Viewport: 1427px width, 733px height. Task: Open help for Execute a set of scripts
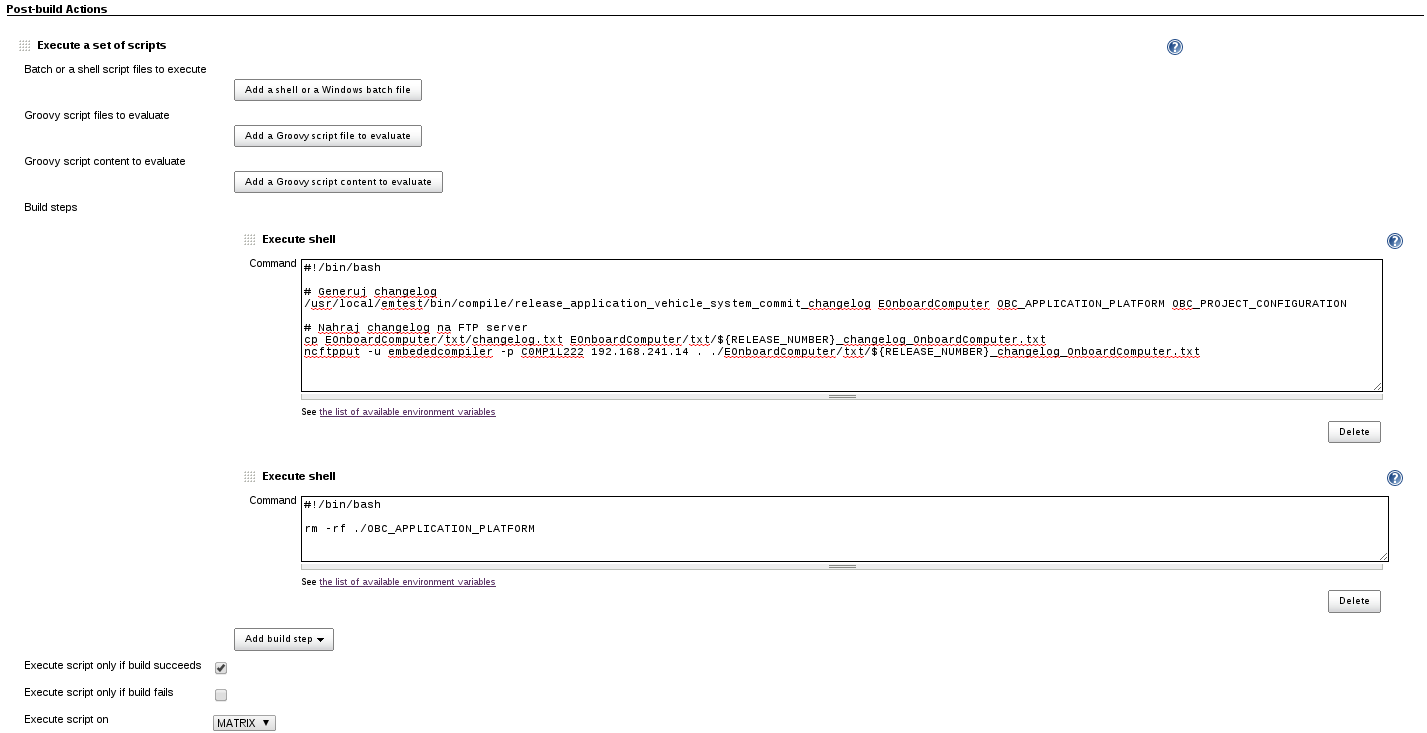coord(1174,46)
